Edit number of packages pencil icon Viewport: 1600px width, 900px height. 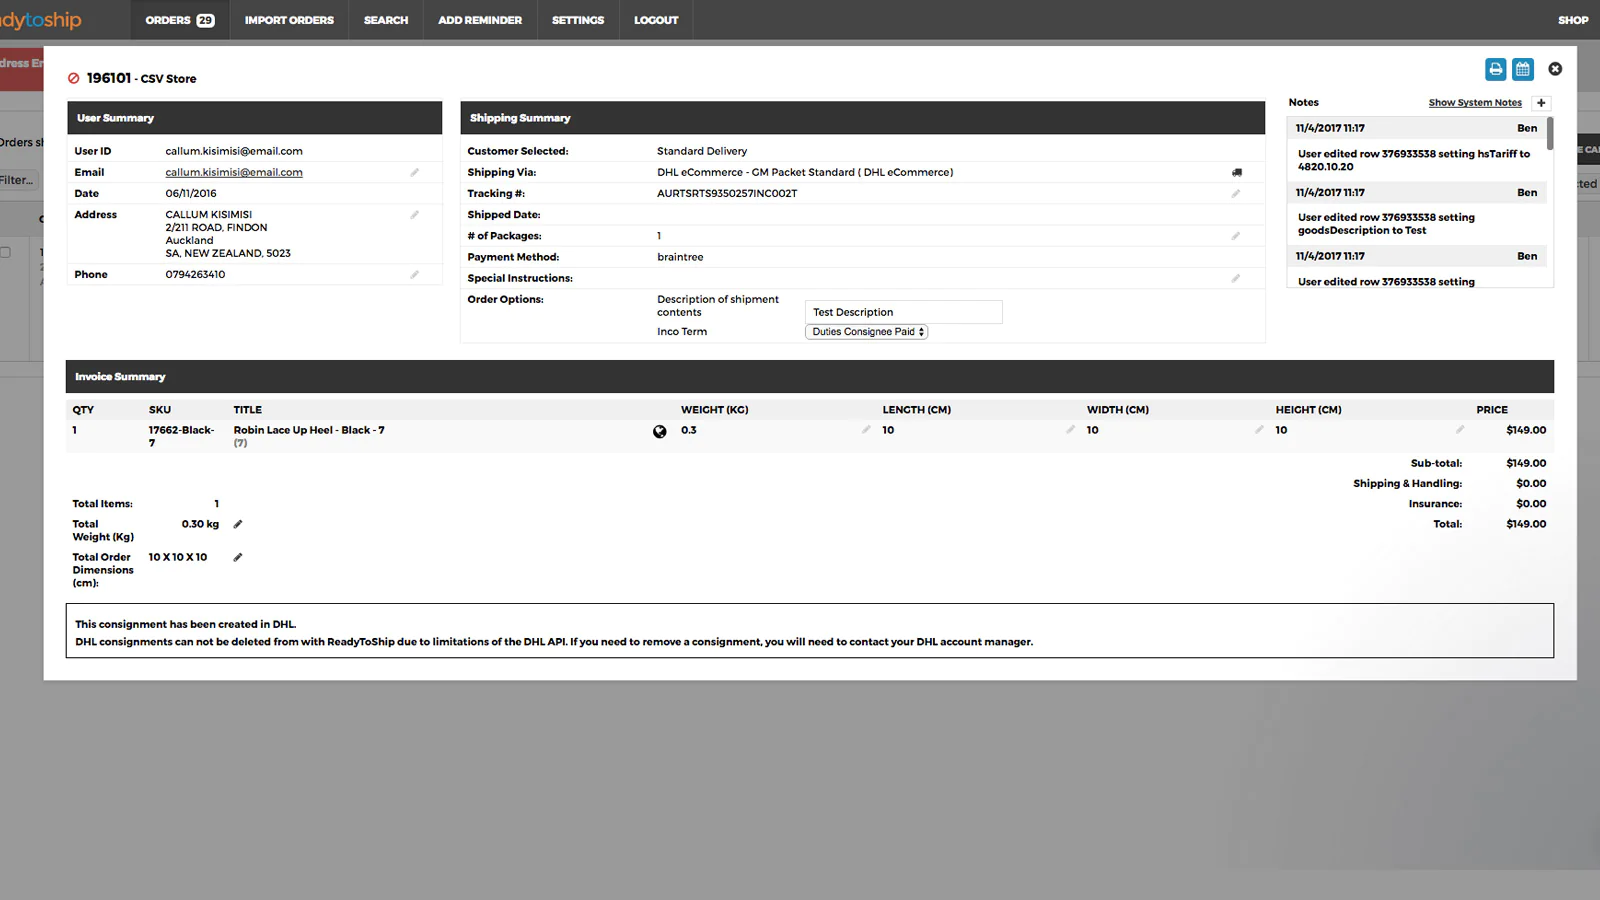click(1236, 236)
